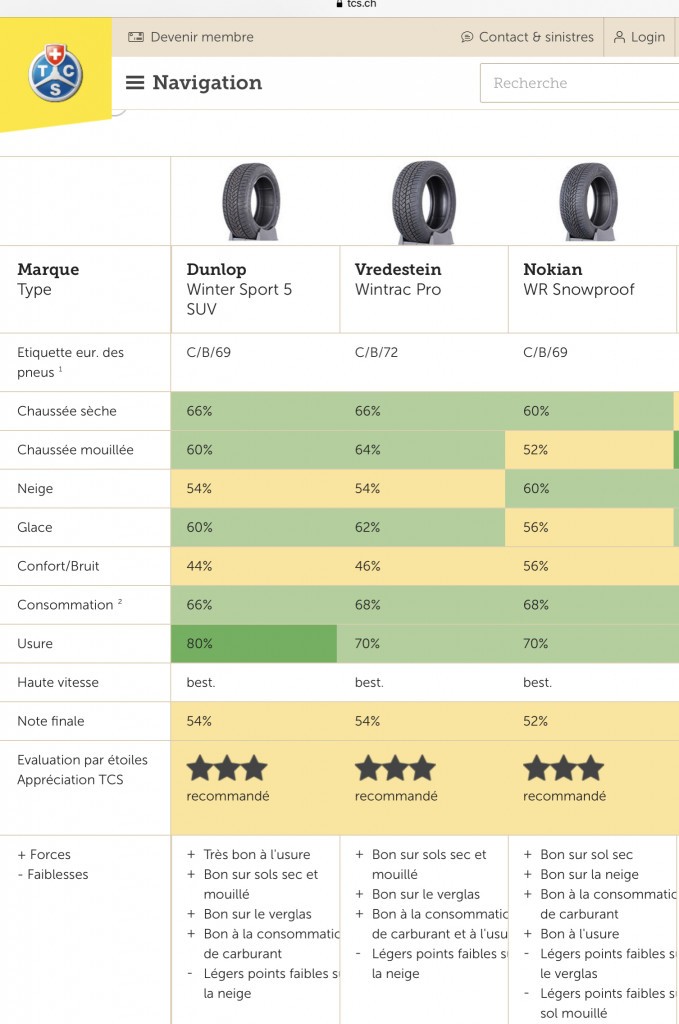Click Dunlop's dark green 80% Usure cell
Image resolution: width=679 pixels, height=1024 pixels.
[x=254, y=643]
